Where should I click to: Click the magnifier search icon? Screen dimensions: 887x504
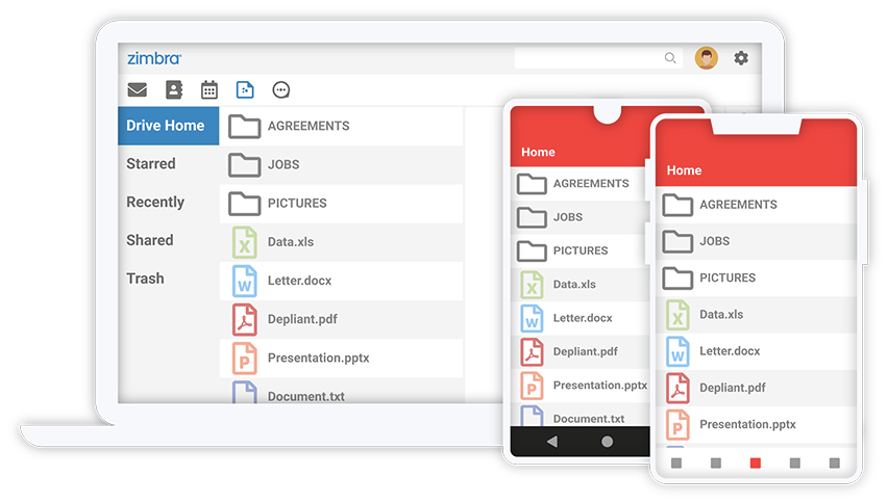point(670,58)
